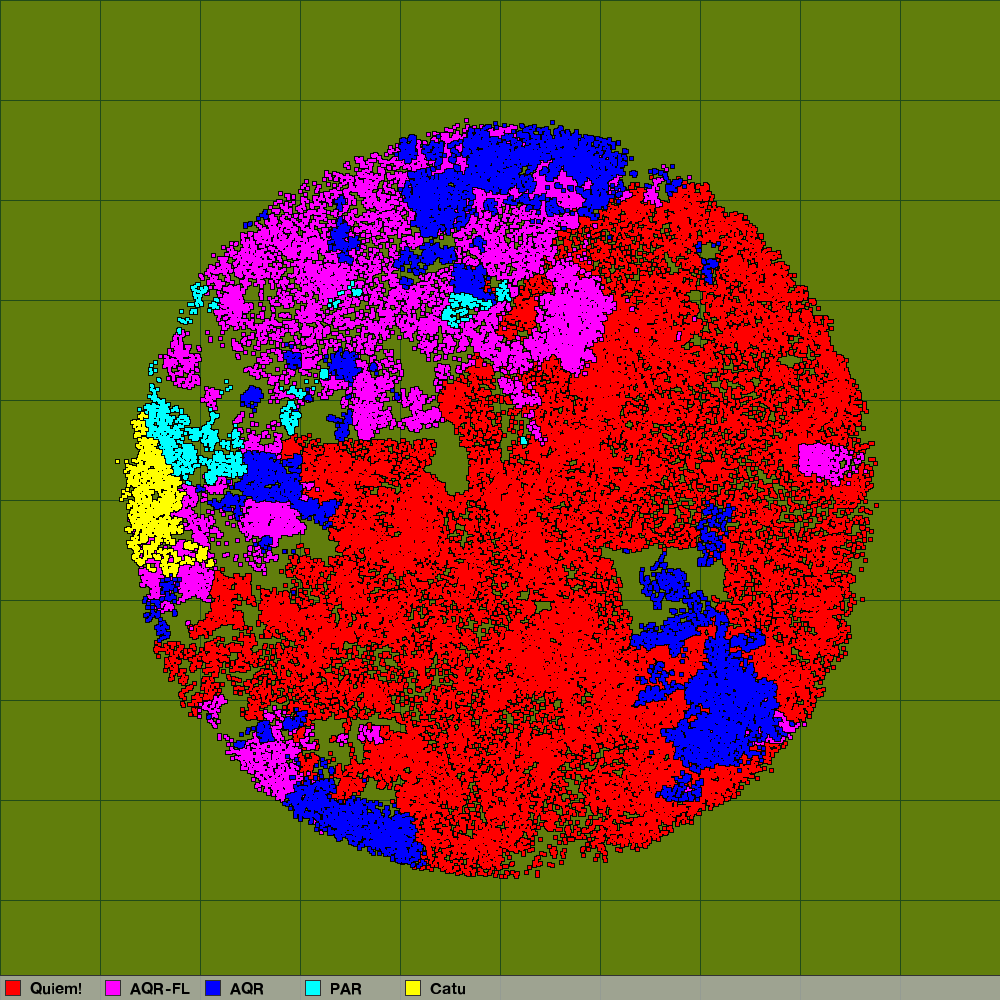This screenshot has width=1000, height=1000.
Task: Click the red Quiem! legend swatch
Action: pos(13,988)
